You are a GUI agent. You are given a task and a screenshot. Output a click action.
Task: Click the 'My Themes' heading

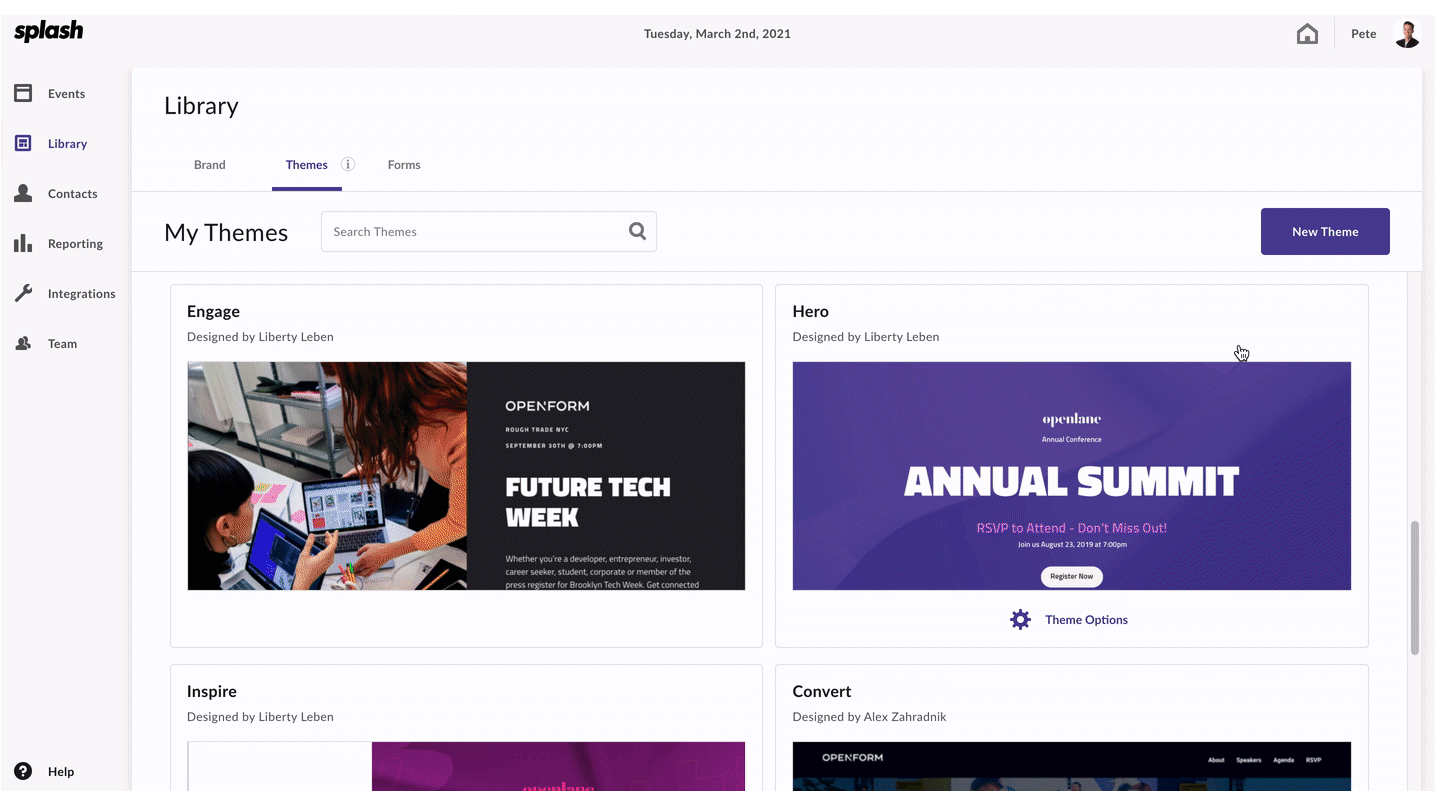tap(226, 232)
